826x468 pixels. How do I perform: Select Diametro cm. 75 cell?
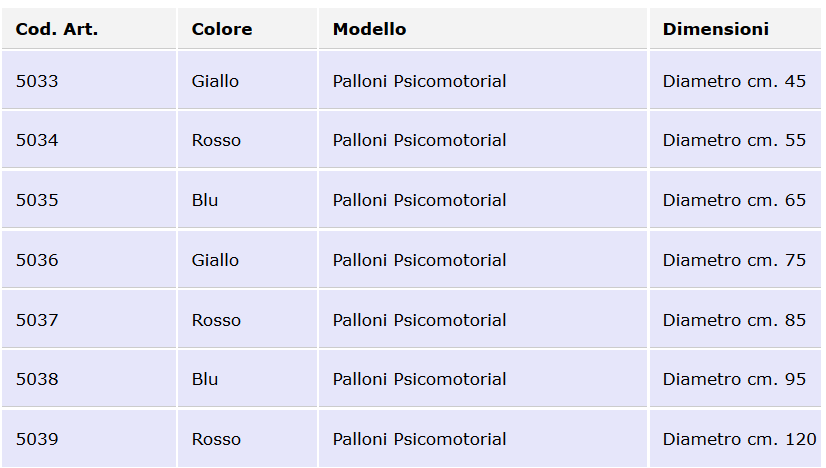click(x=734, y=260)
